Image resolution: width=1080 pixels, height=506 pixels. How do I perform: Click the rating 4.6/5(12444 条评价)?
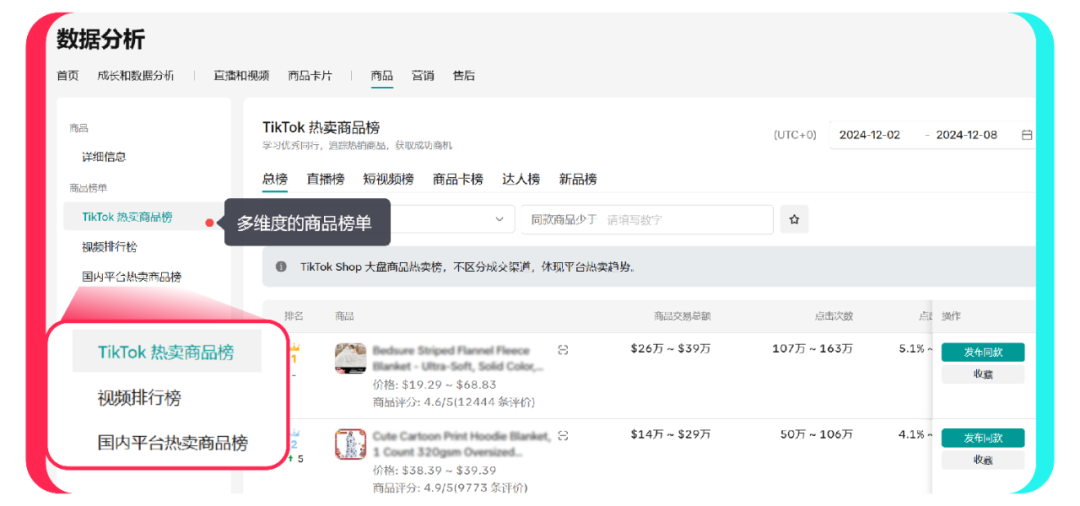click(453, 401)
